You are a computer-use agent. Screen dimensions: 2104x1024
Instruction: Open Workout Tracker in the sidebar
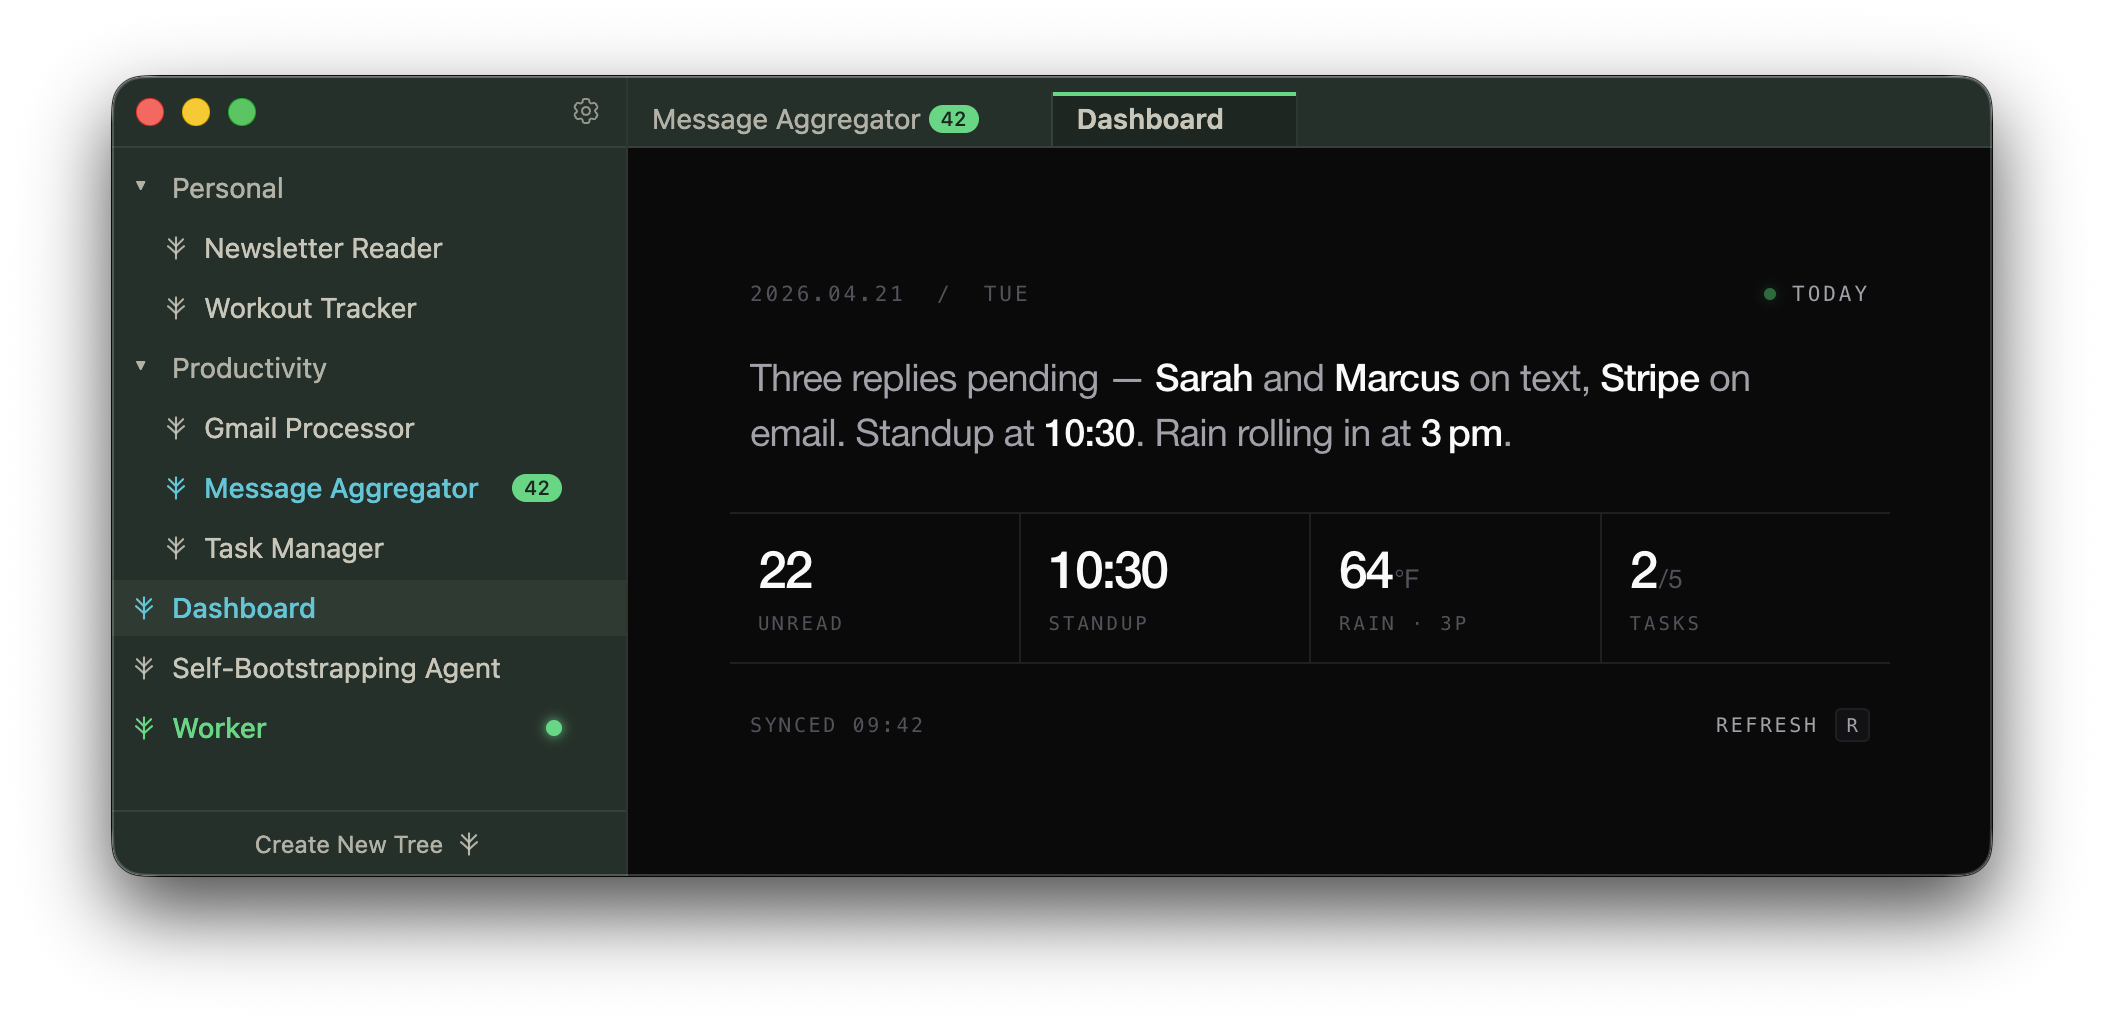[x=370, y=308]
